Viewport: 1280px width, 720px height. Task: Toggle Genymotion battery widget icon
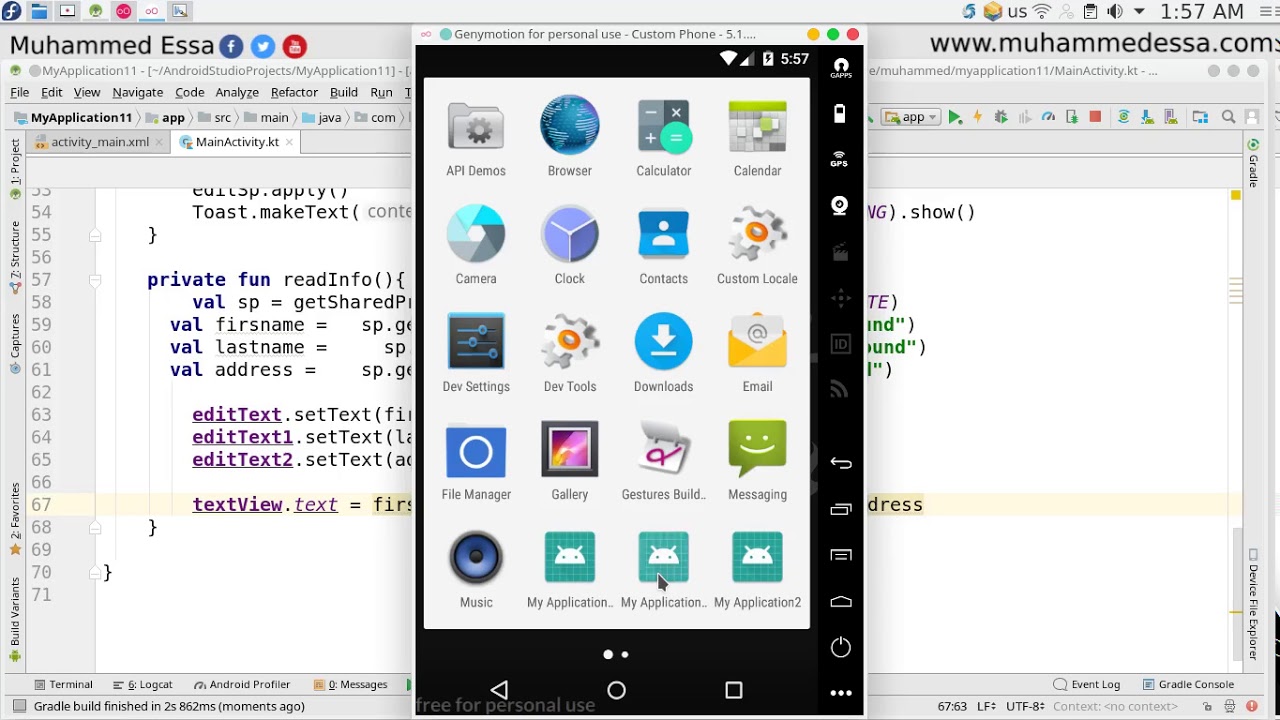tap(840, 114)
